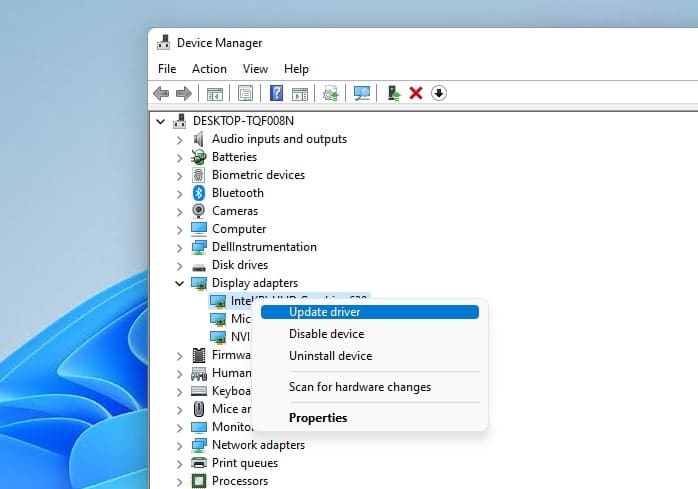The height and width of the screenshot is (489, 698).
Task: Open Properties from the context menu
Action: click(x=318, y=418)
